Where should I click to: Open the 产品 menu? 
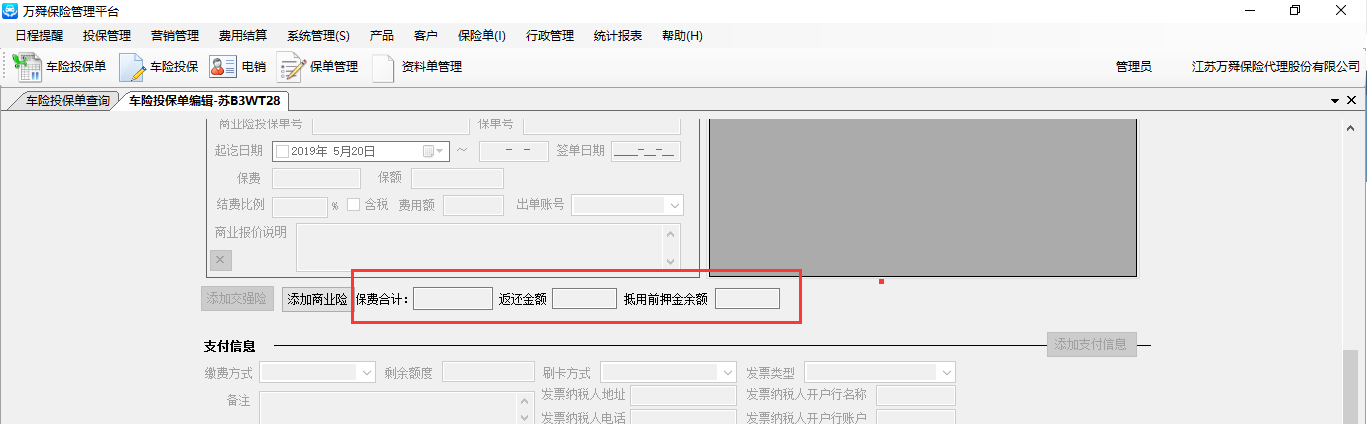tap(381, 35)
